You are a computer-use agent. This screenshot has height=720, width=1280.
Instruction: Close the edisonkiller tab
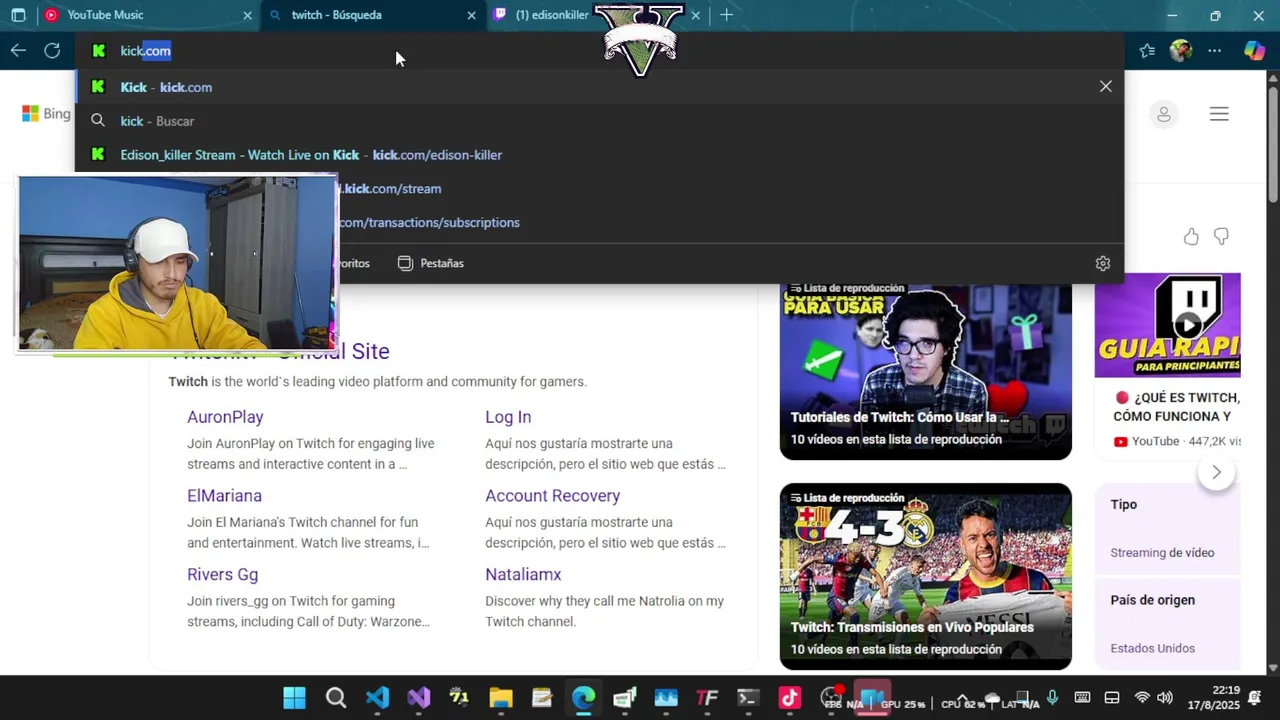click(x=695, y=15)
